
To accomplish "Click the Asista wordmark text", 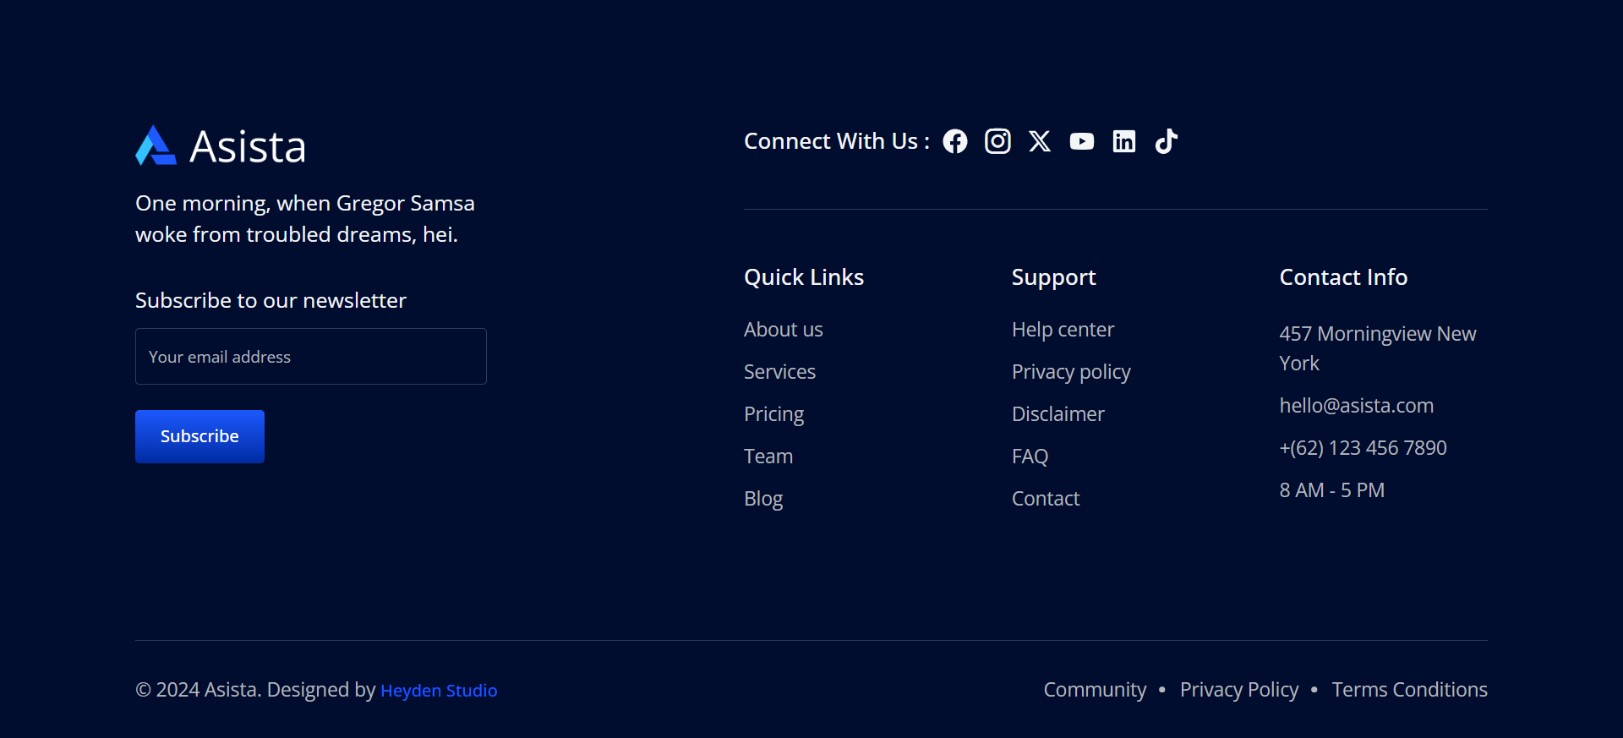I will 248,147.
